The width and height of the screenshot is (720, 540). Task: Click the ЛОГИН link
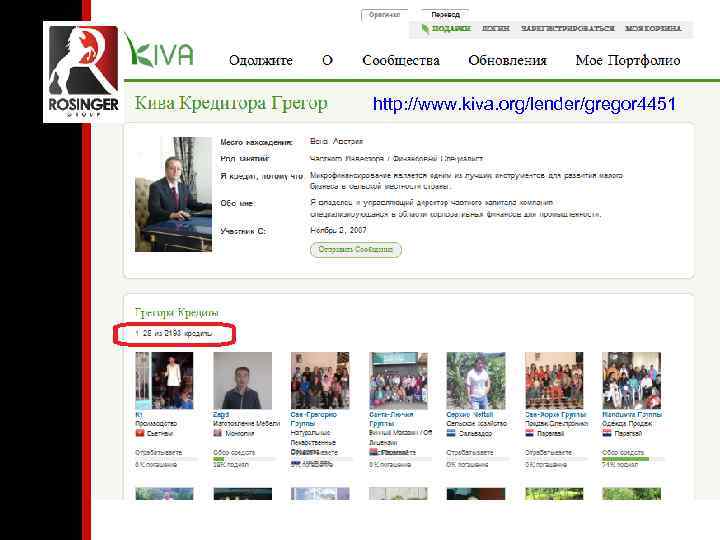point(496,28)
